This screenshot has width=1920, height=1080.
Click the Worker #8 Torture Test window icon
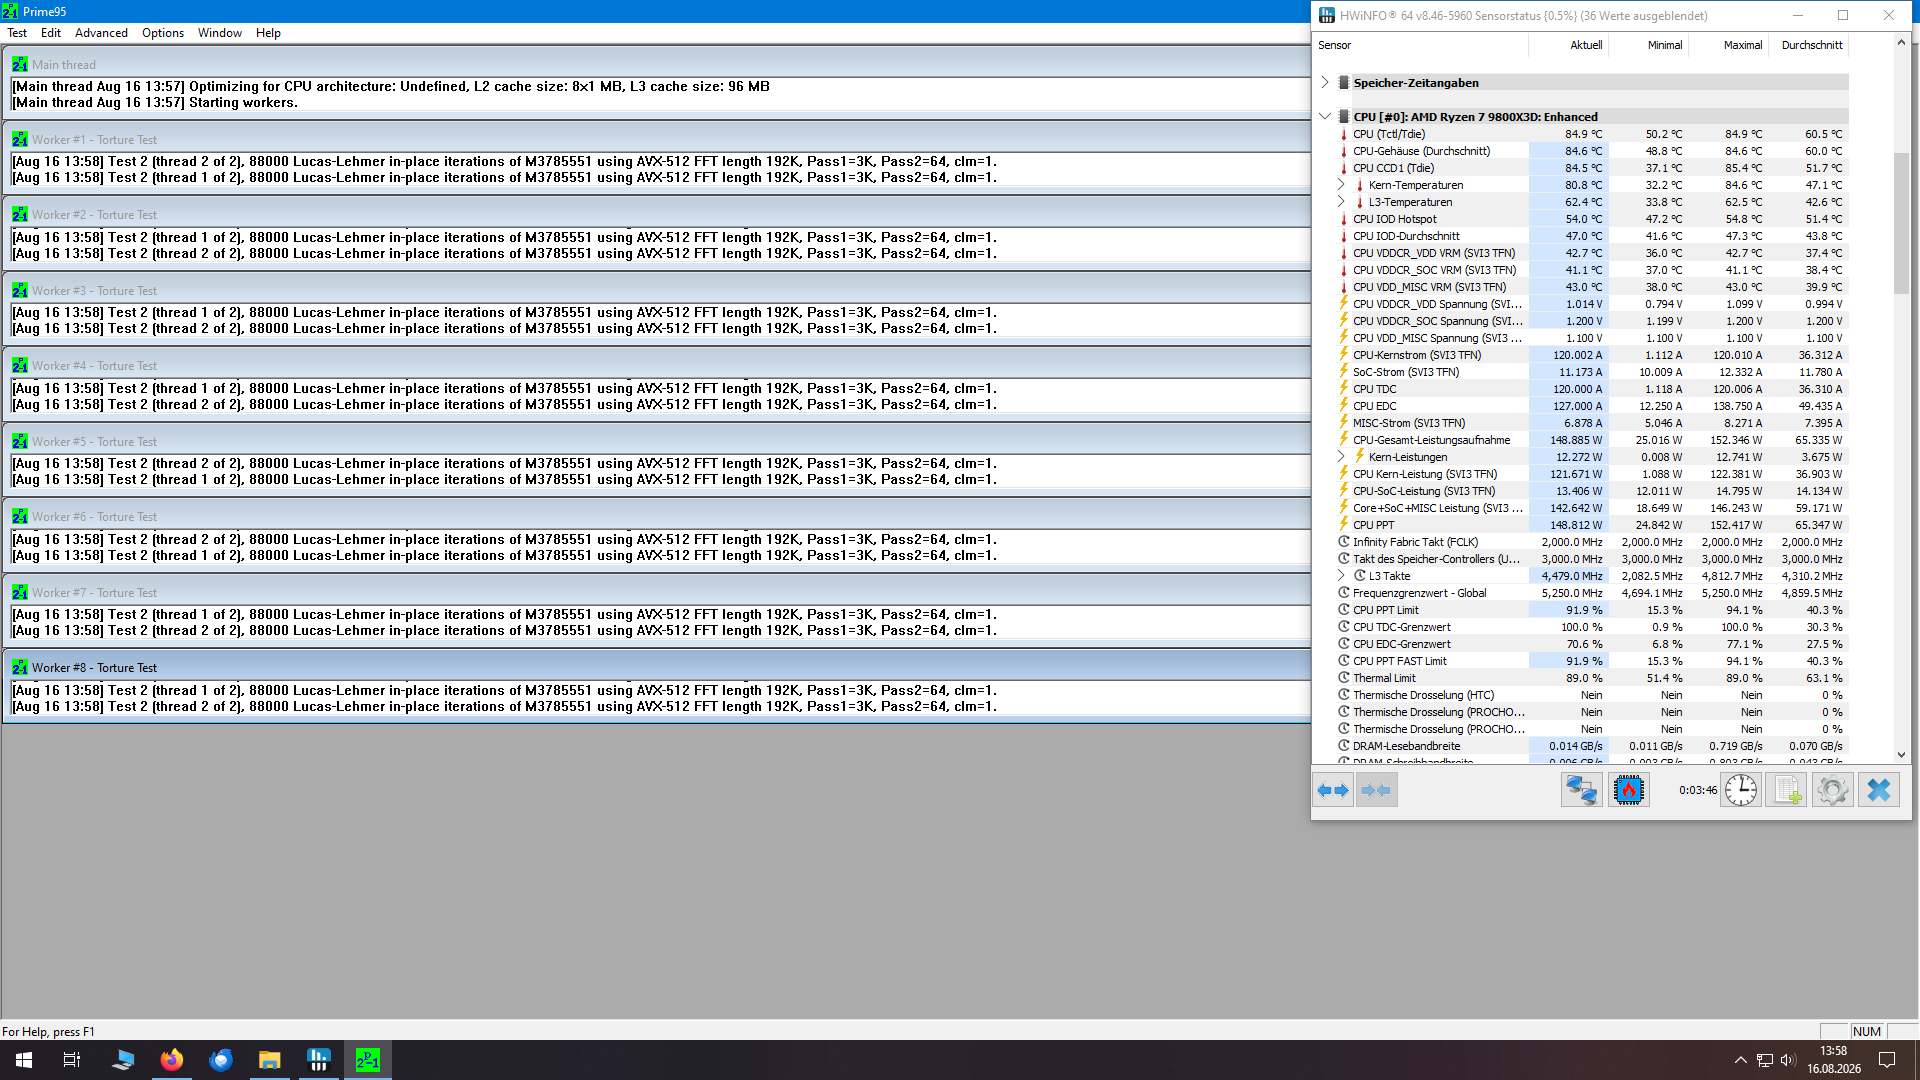20,668
